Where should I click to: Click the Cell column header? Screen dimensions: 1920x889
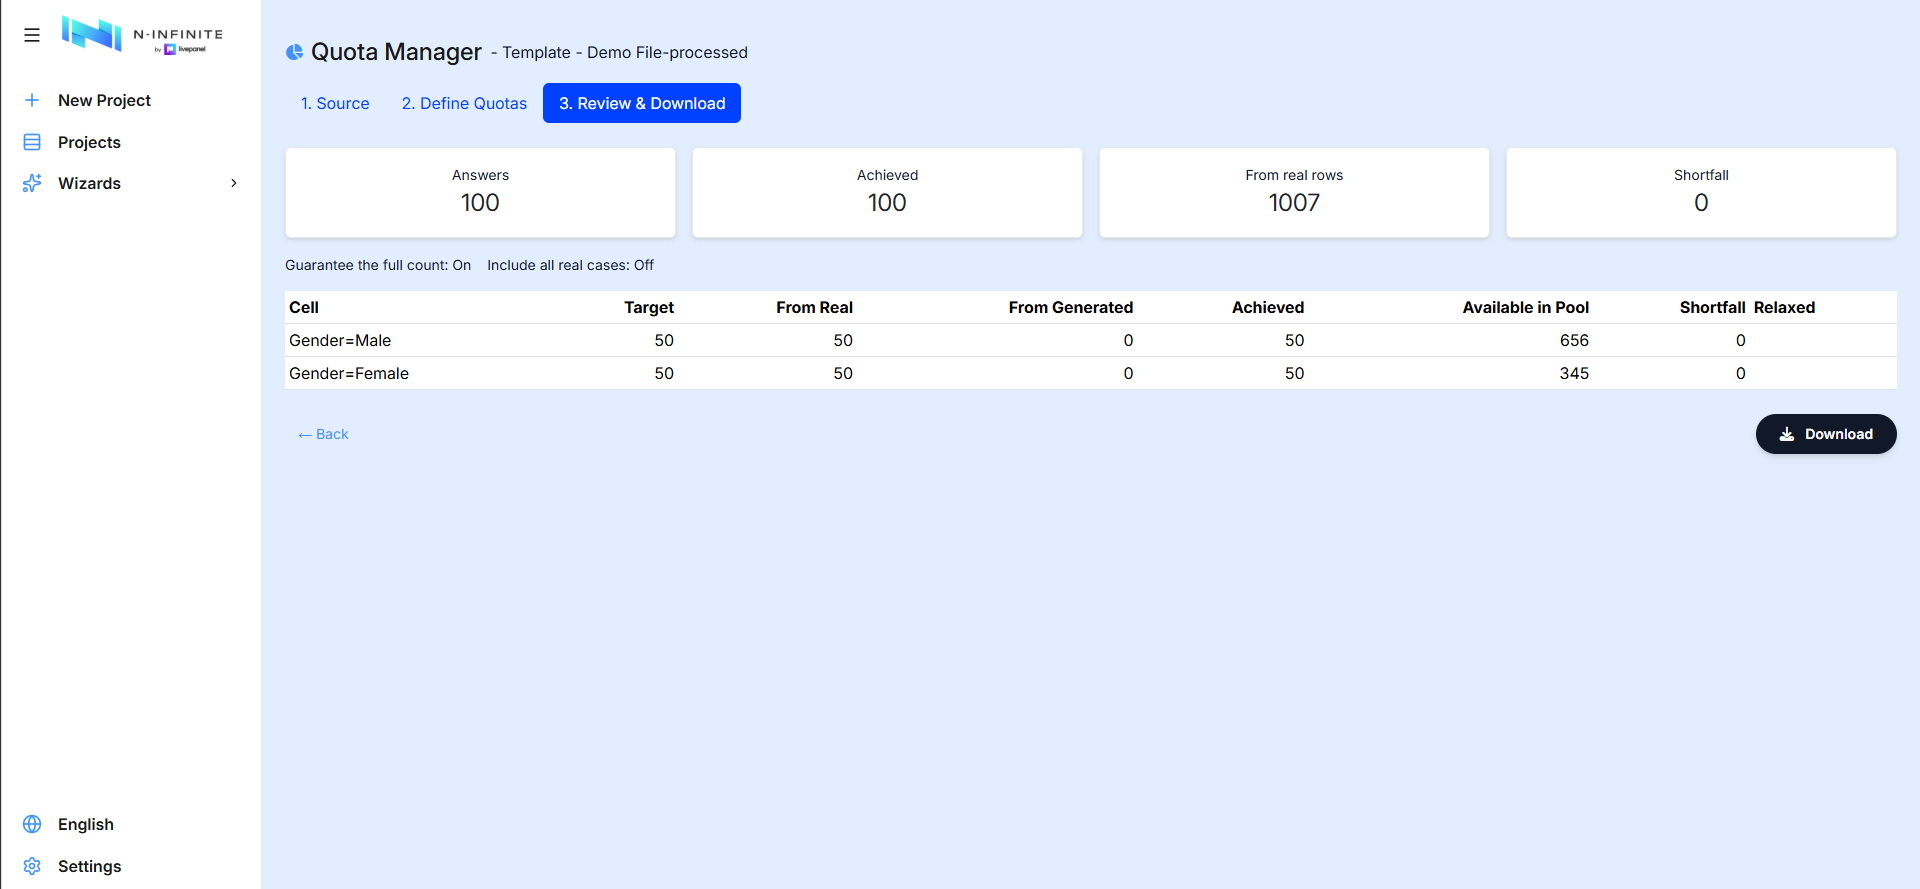tap(304, 307)
